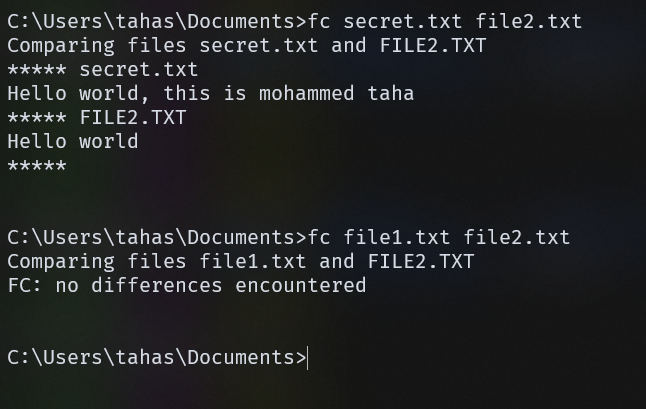Click the word "encountered" in the FC result

301,285
